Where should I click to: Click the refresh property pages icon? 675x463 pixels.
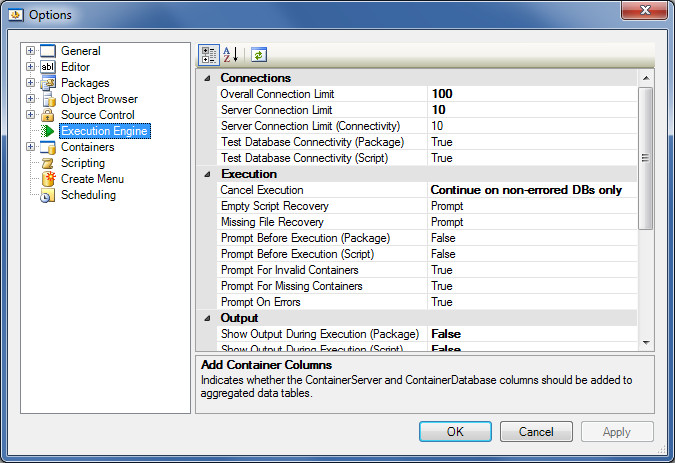tap(259, 54)
